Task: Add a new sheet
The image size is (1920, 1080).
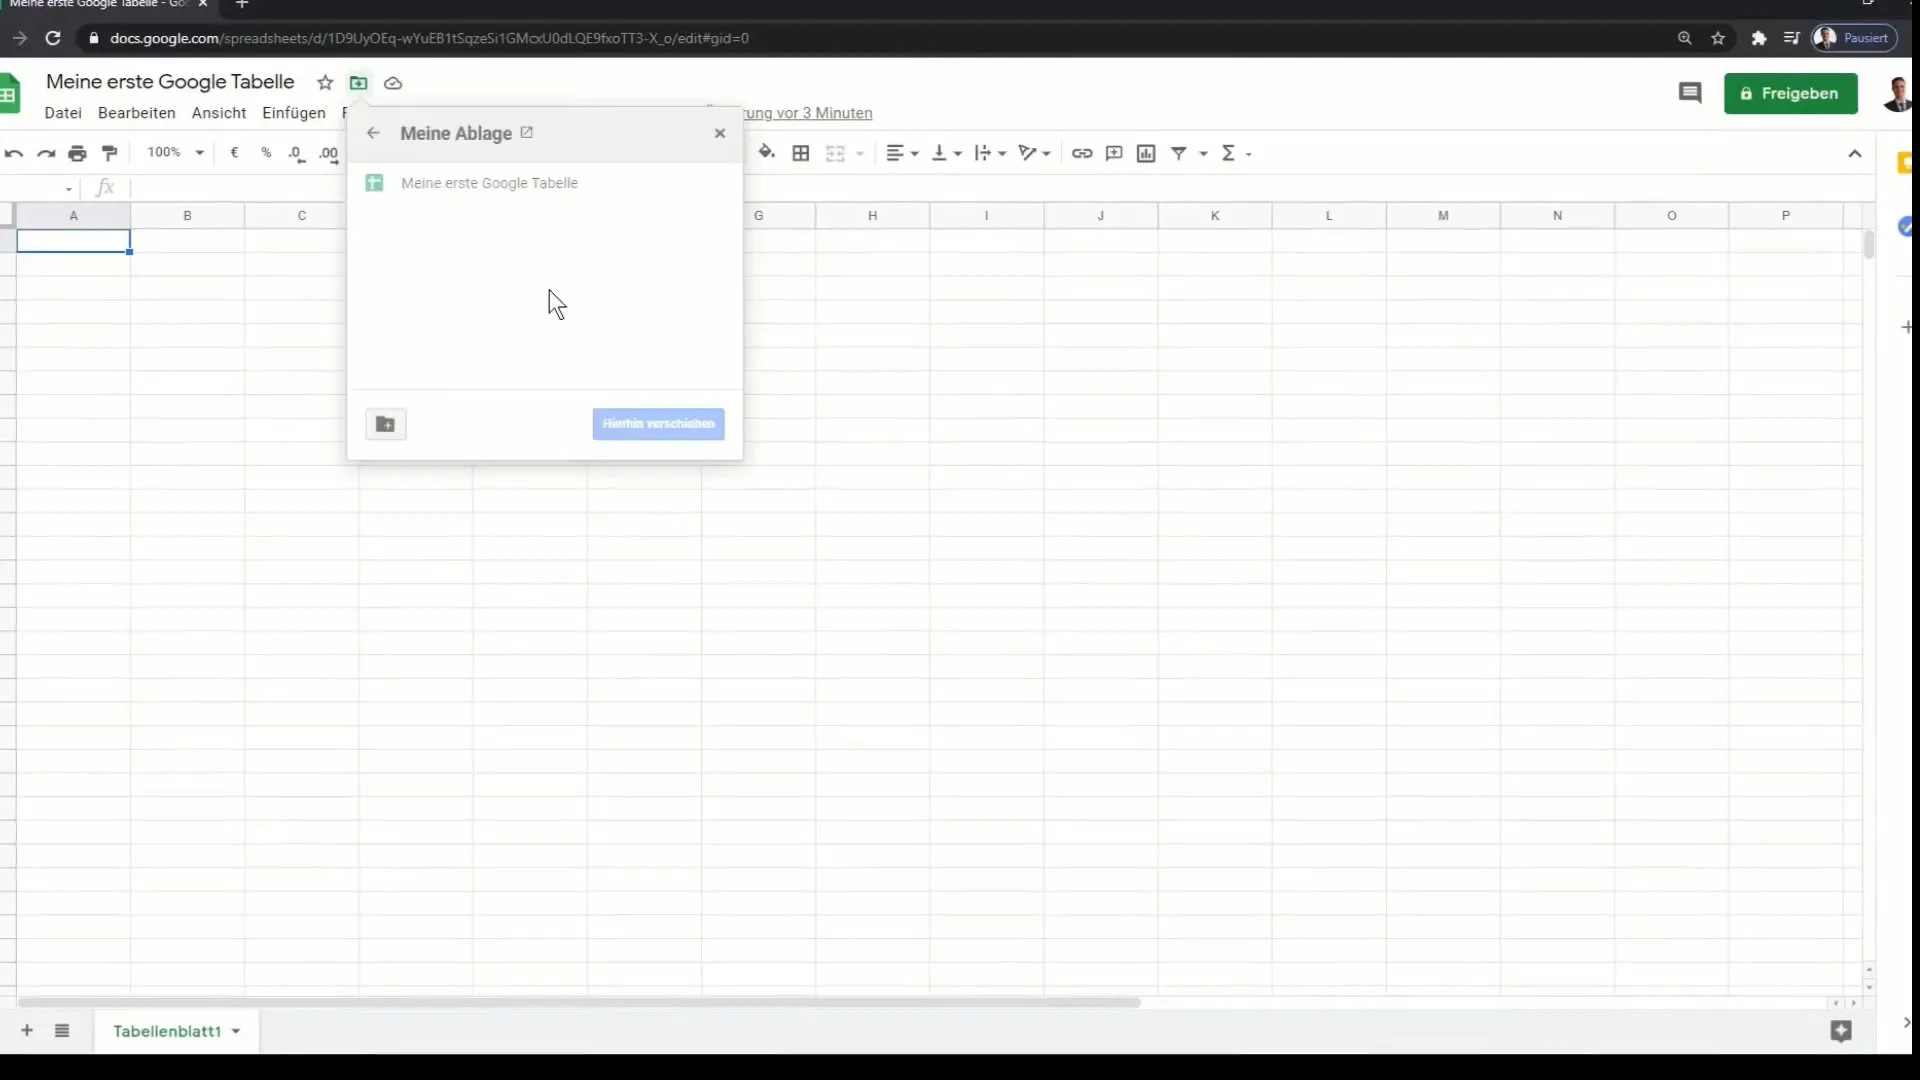Action: (27, 1031)
